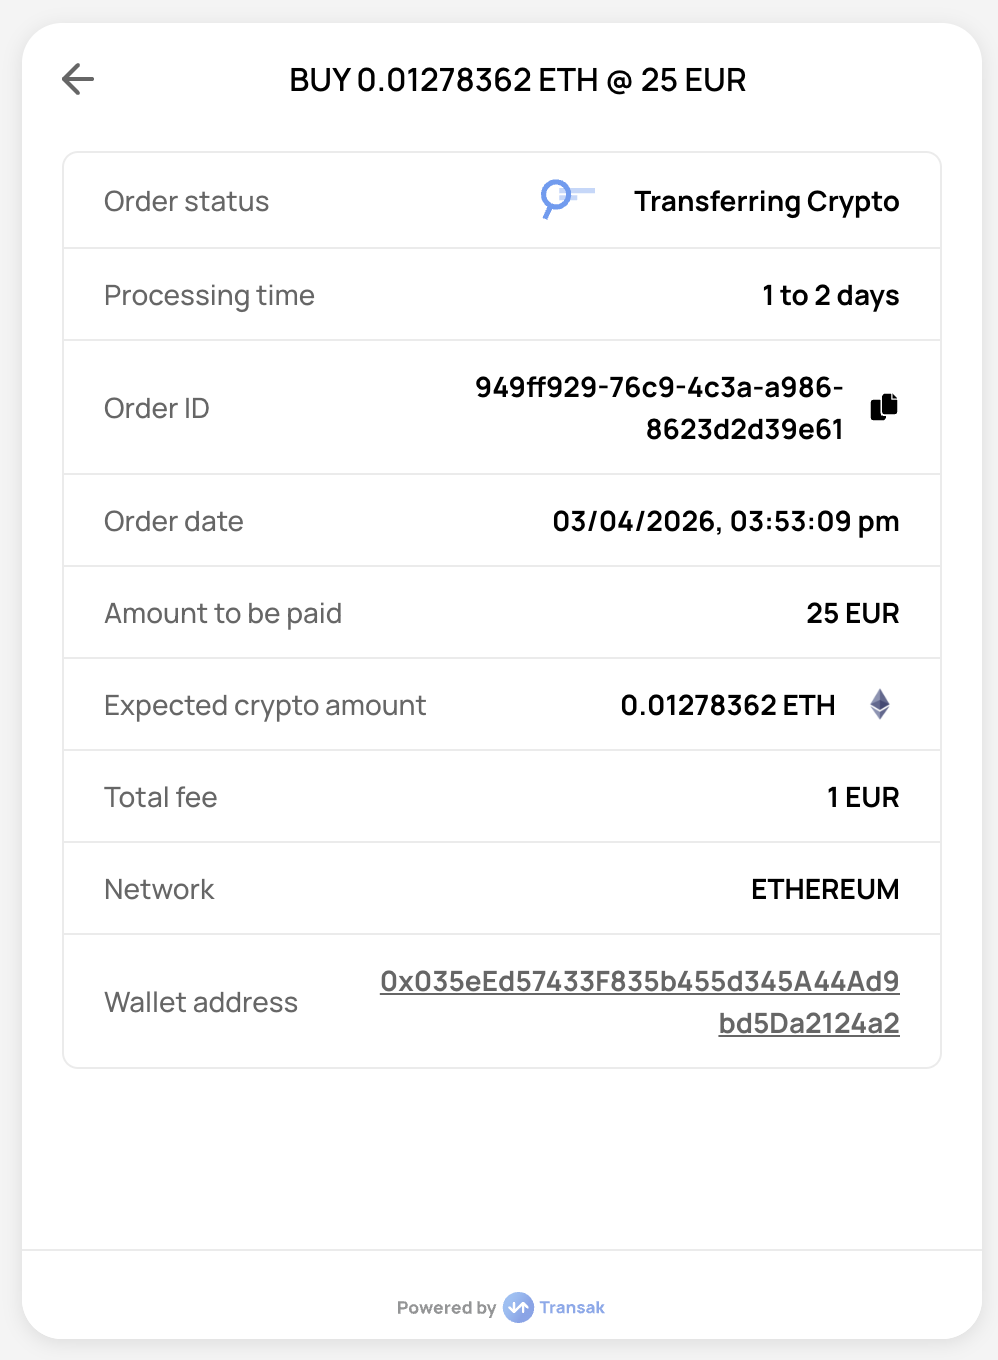Click the "Powered by" footer text
Viewport: 998px width, 1360px height.
(446, 1307)
